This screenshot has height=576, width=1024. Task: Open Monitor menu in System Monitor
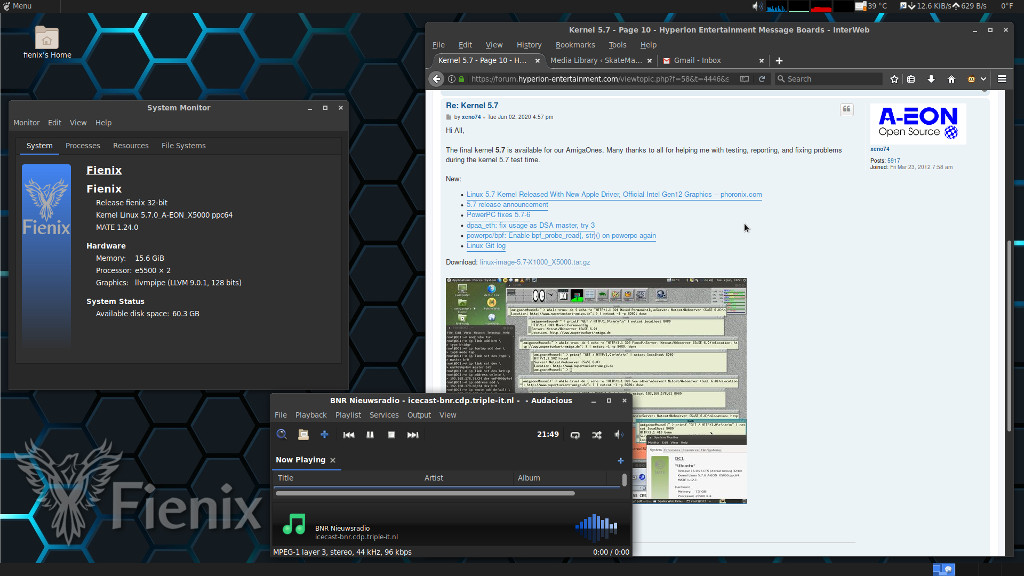click(x=26, y=123)
